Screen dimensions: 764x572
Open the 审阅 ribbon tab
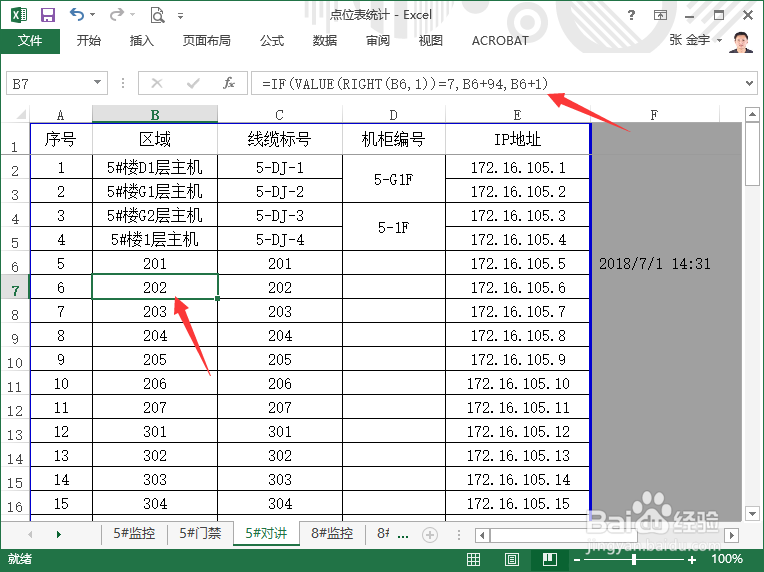(x=378, y=41)
